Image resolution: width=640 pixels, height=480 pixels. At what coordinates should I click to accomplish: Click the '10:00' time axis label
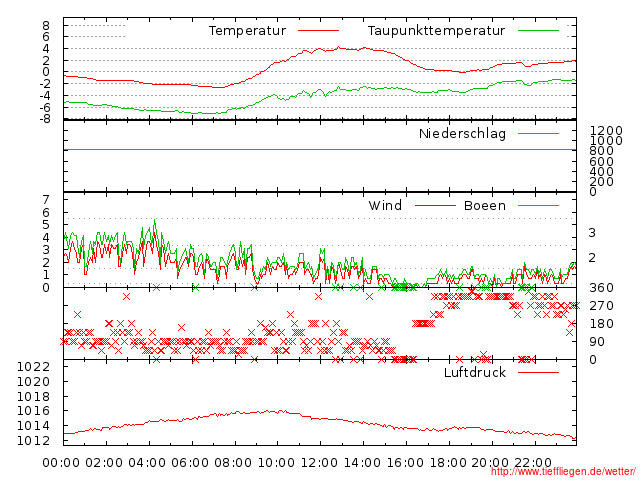tap(276, 463)
